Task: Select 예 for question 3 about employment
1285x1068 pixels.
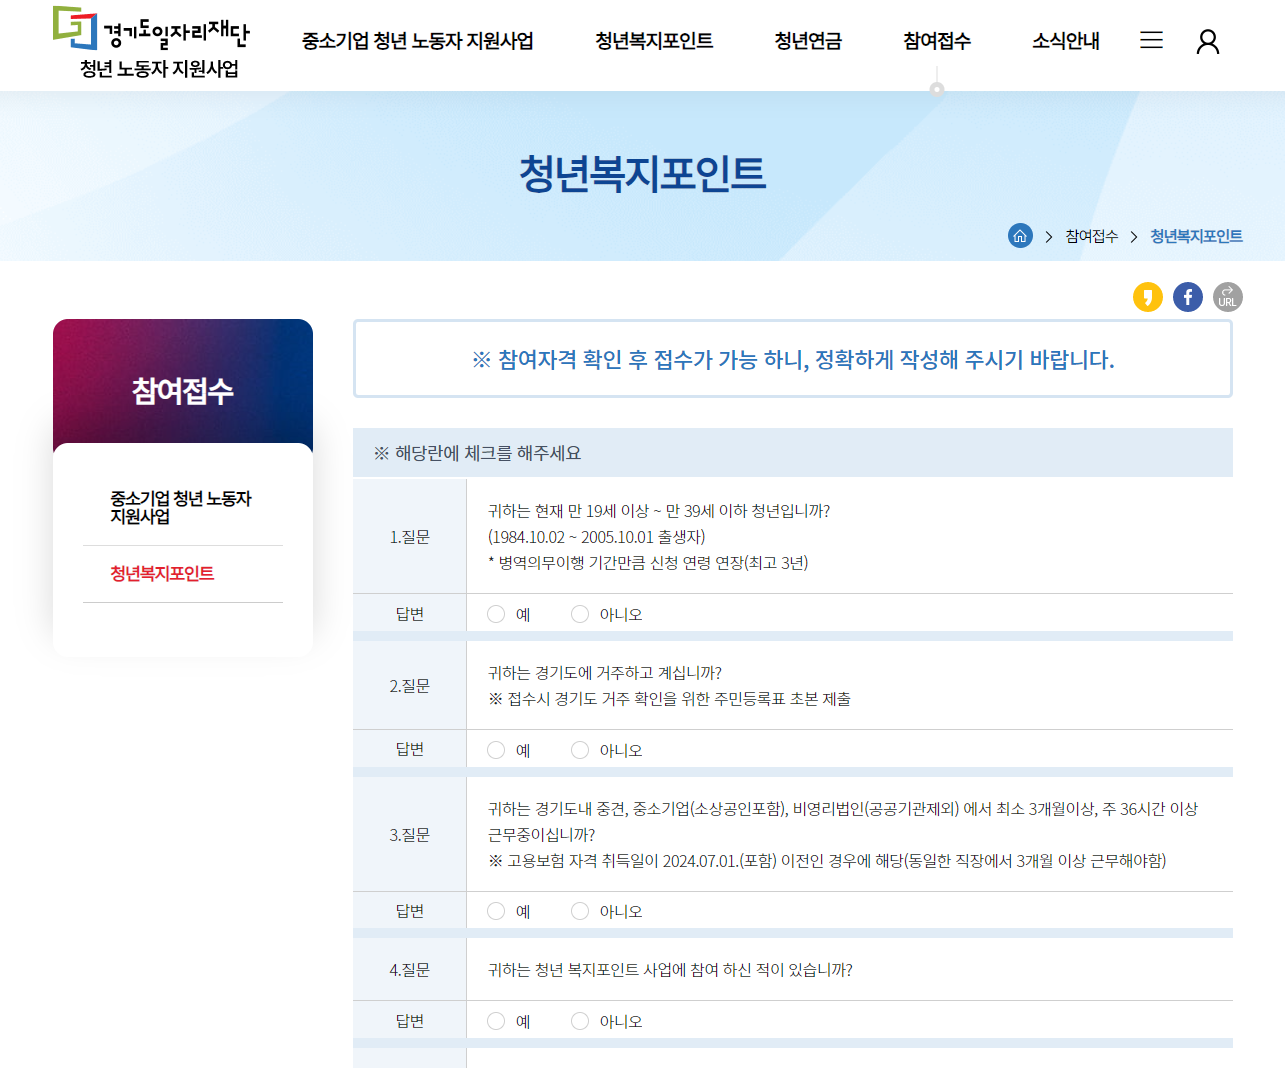Action: click(x=495, y=910)
